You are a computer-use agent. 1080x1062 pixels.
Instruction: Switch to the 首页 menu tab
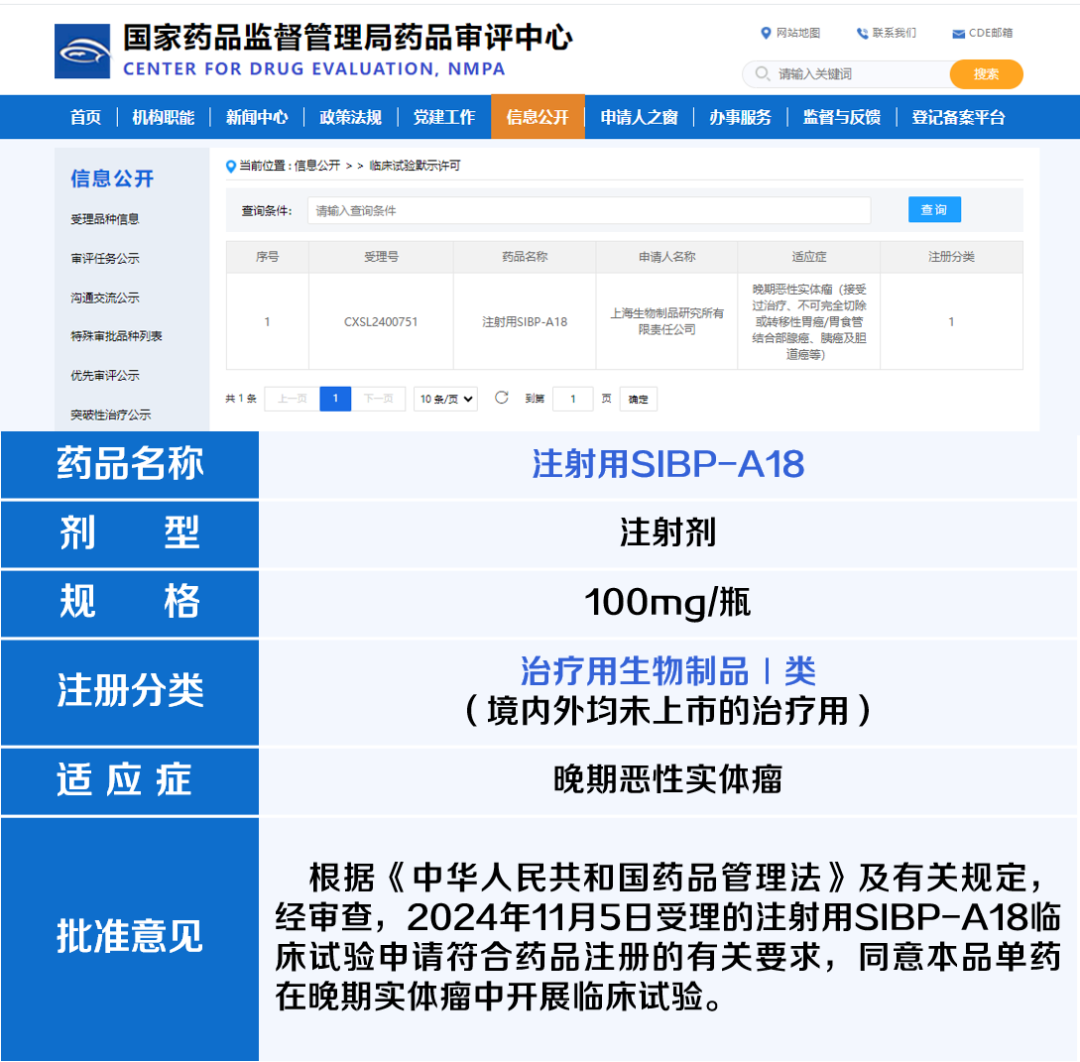click(x=85, y=117)
